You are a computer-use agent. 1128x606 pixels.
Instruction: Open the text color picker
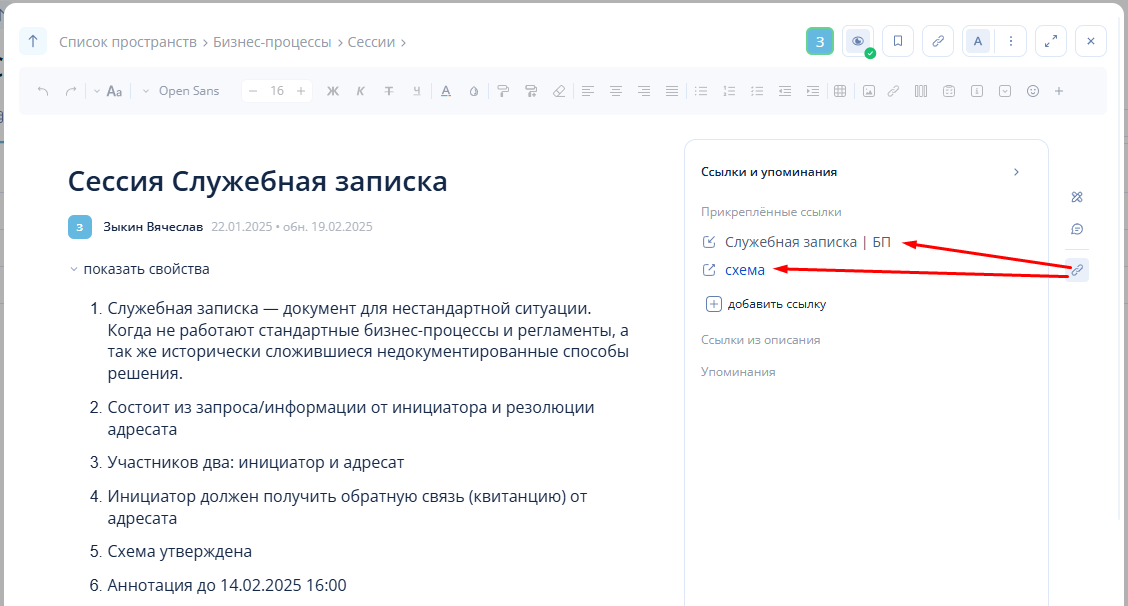pos(446,91)
